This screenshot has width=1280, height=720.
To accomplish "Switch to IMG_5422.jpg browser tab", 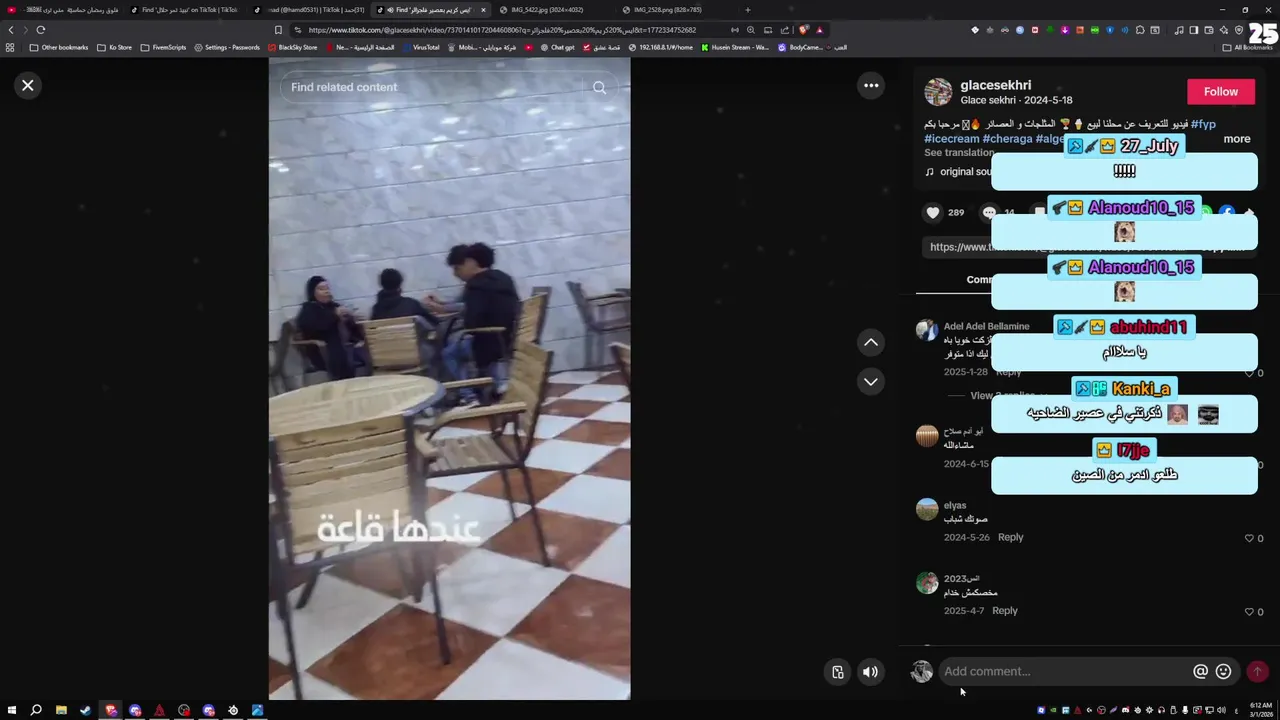I will [x=547, y=10].
